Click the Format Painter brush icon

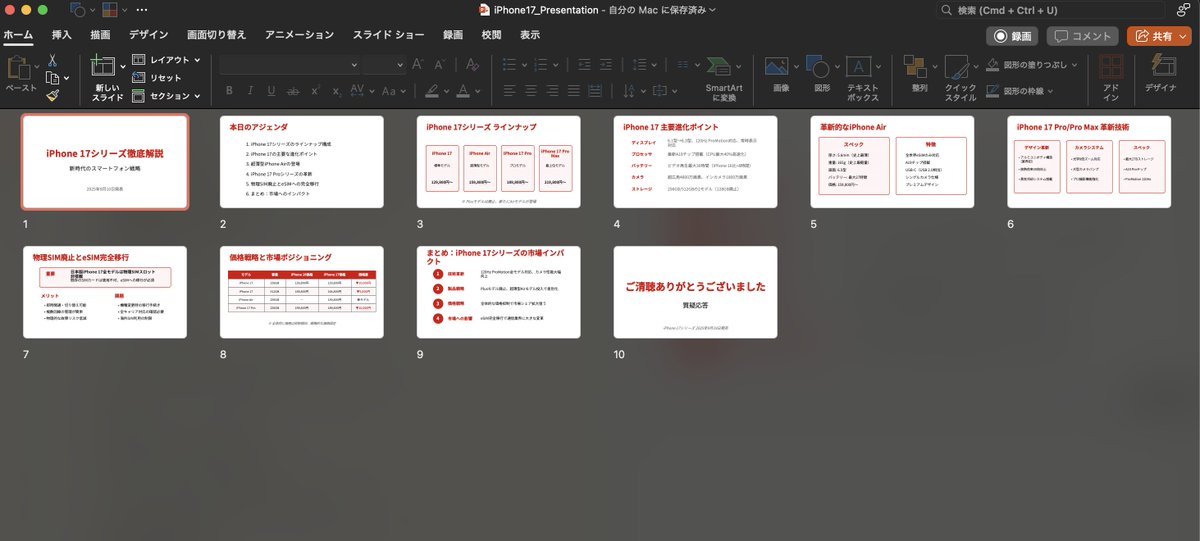point(52,96)
